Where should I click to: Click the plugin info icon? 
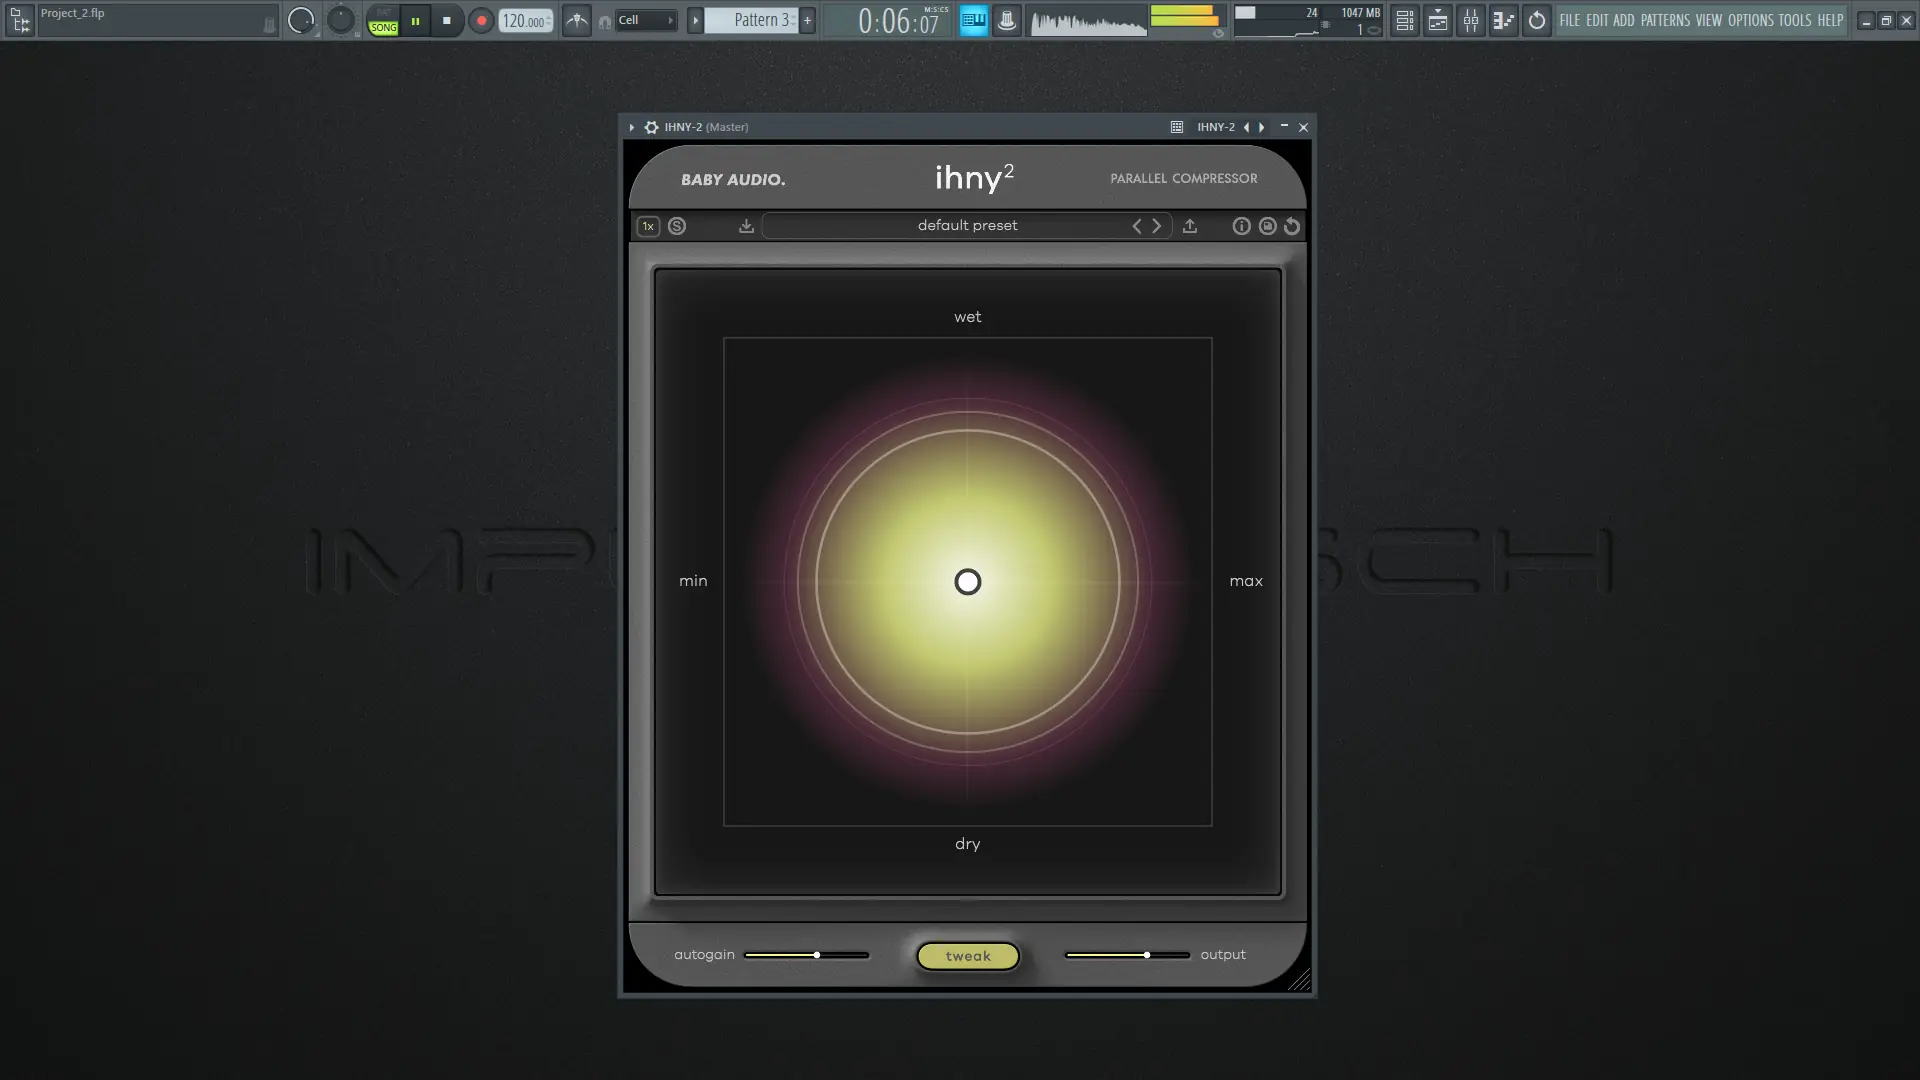coord(1241,226)
